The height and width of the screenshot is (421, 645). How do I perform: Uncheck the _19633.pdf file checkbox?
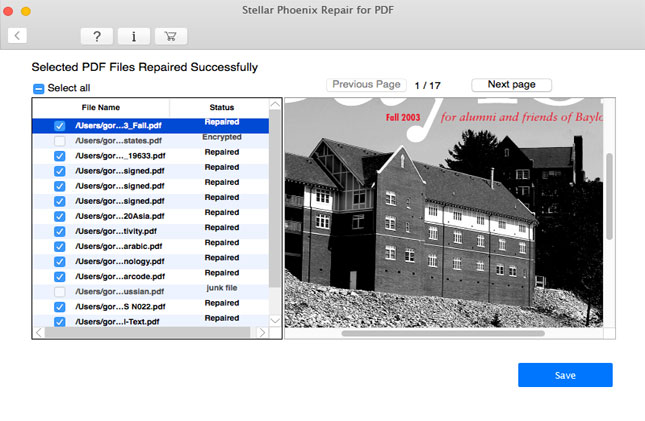pyautogui.click(x=60, y=156)
